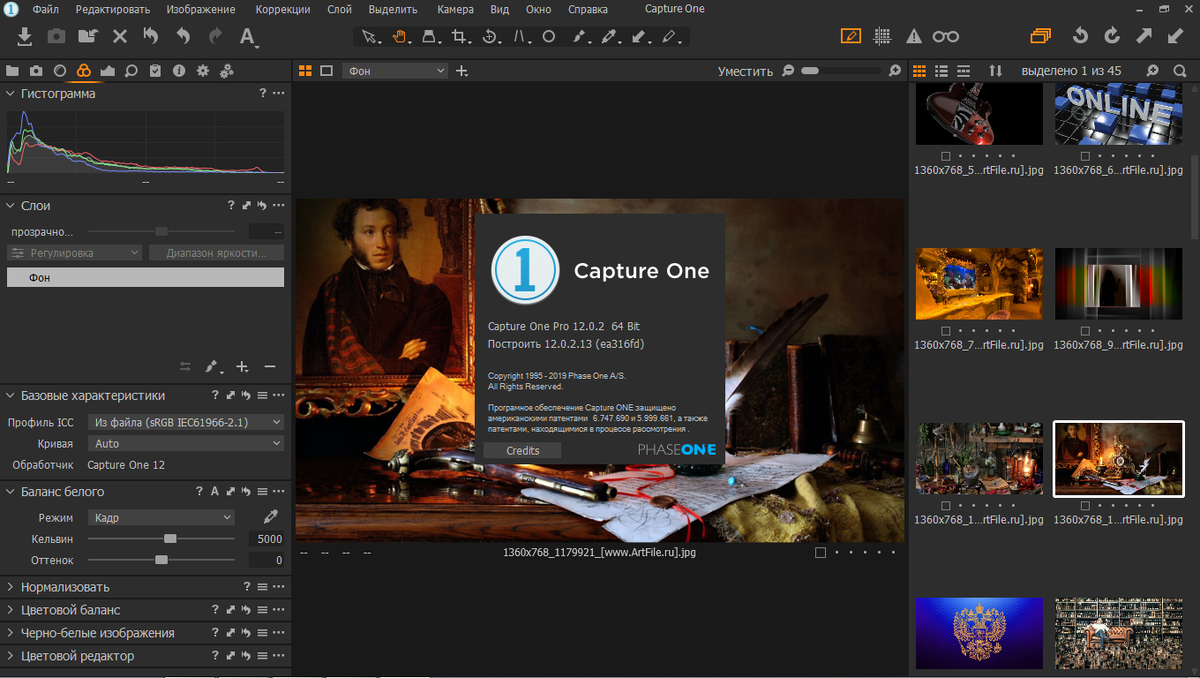Expand the Цветовой редактор panel
Image resolution: width=1200 pixels, height=678 pixels.
tap(11, 656)
